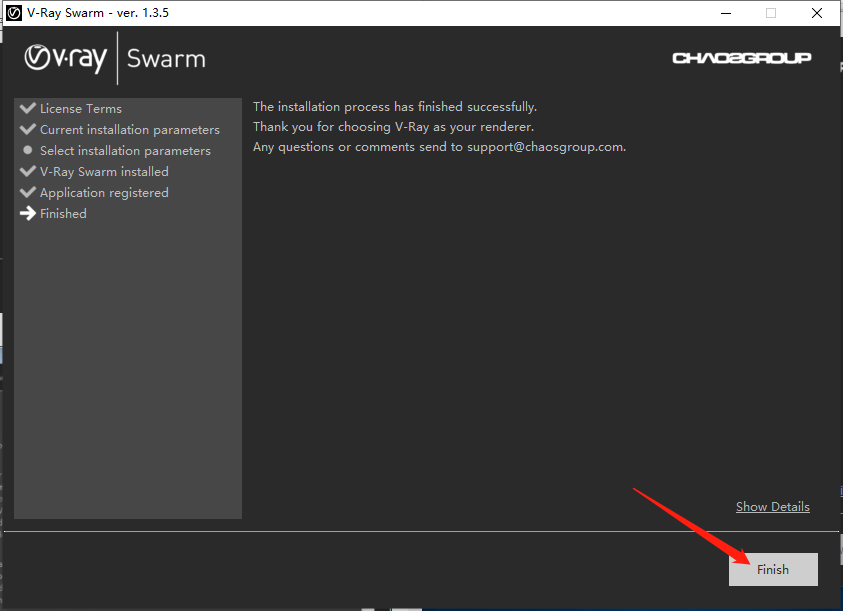The image size is (843, 611).
Task: Click the checkmark beside Application registered
Action: tap(28, 192)
